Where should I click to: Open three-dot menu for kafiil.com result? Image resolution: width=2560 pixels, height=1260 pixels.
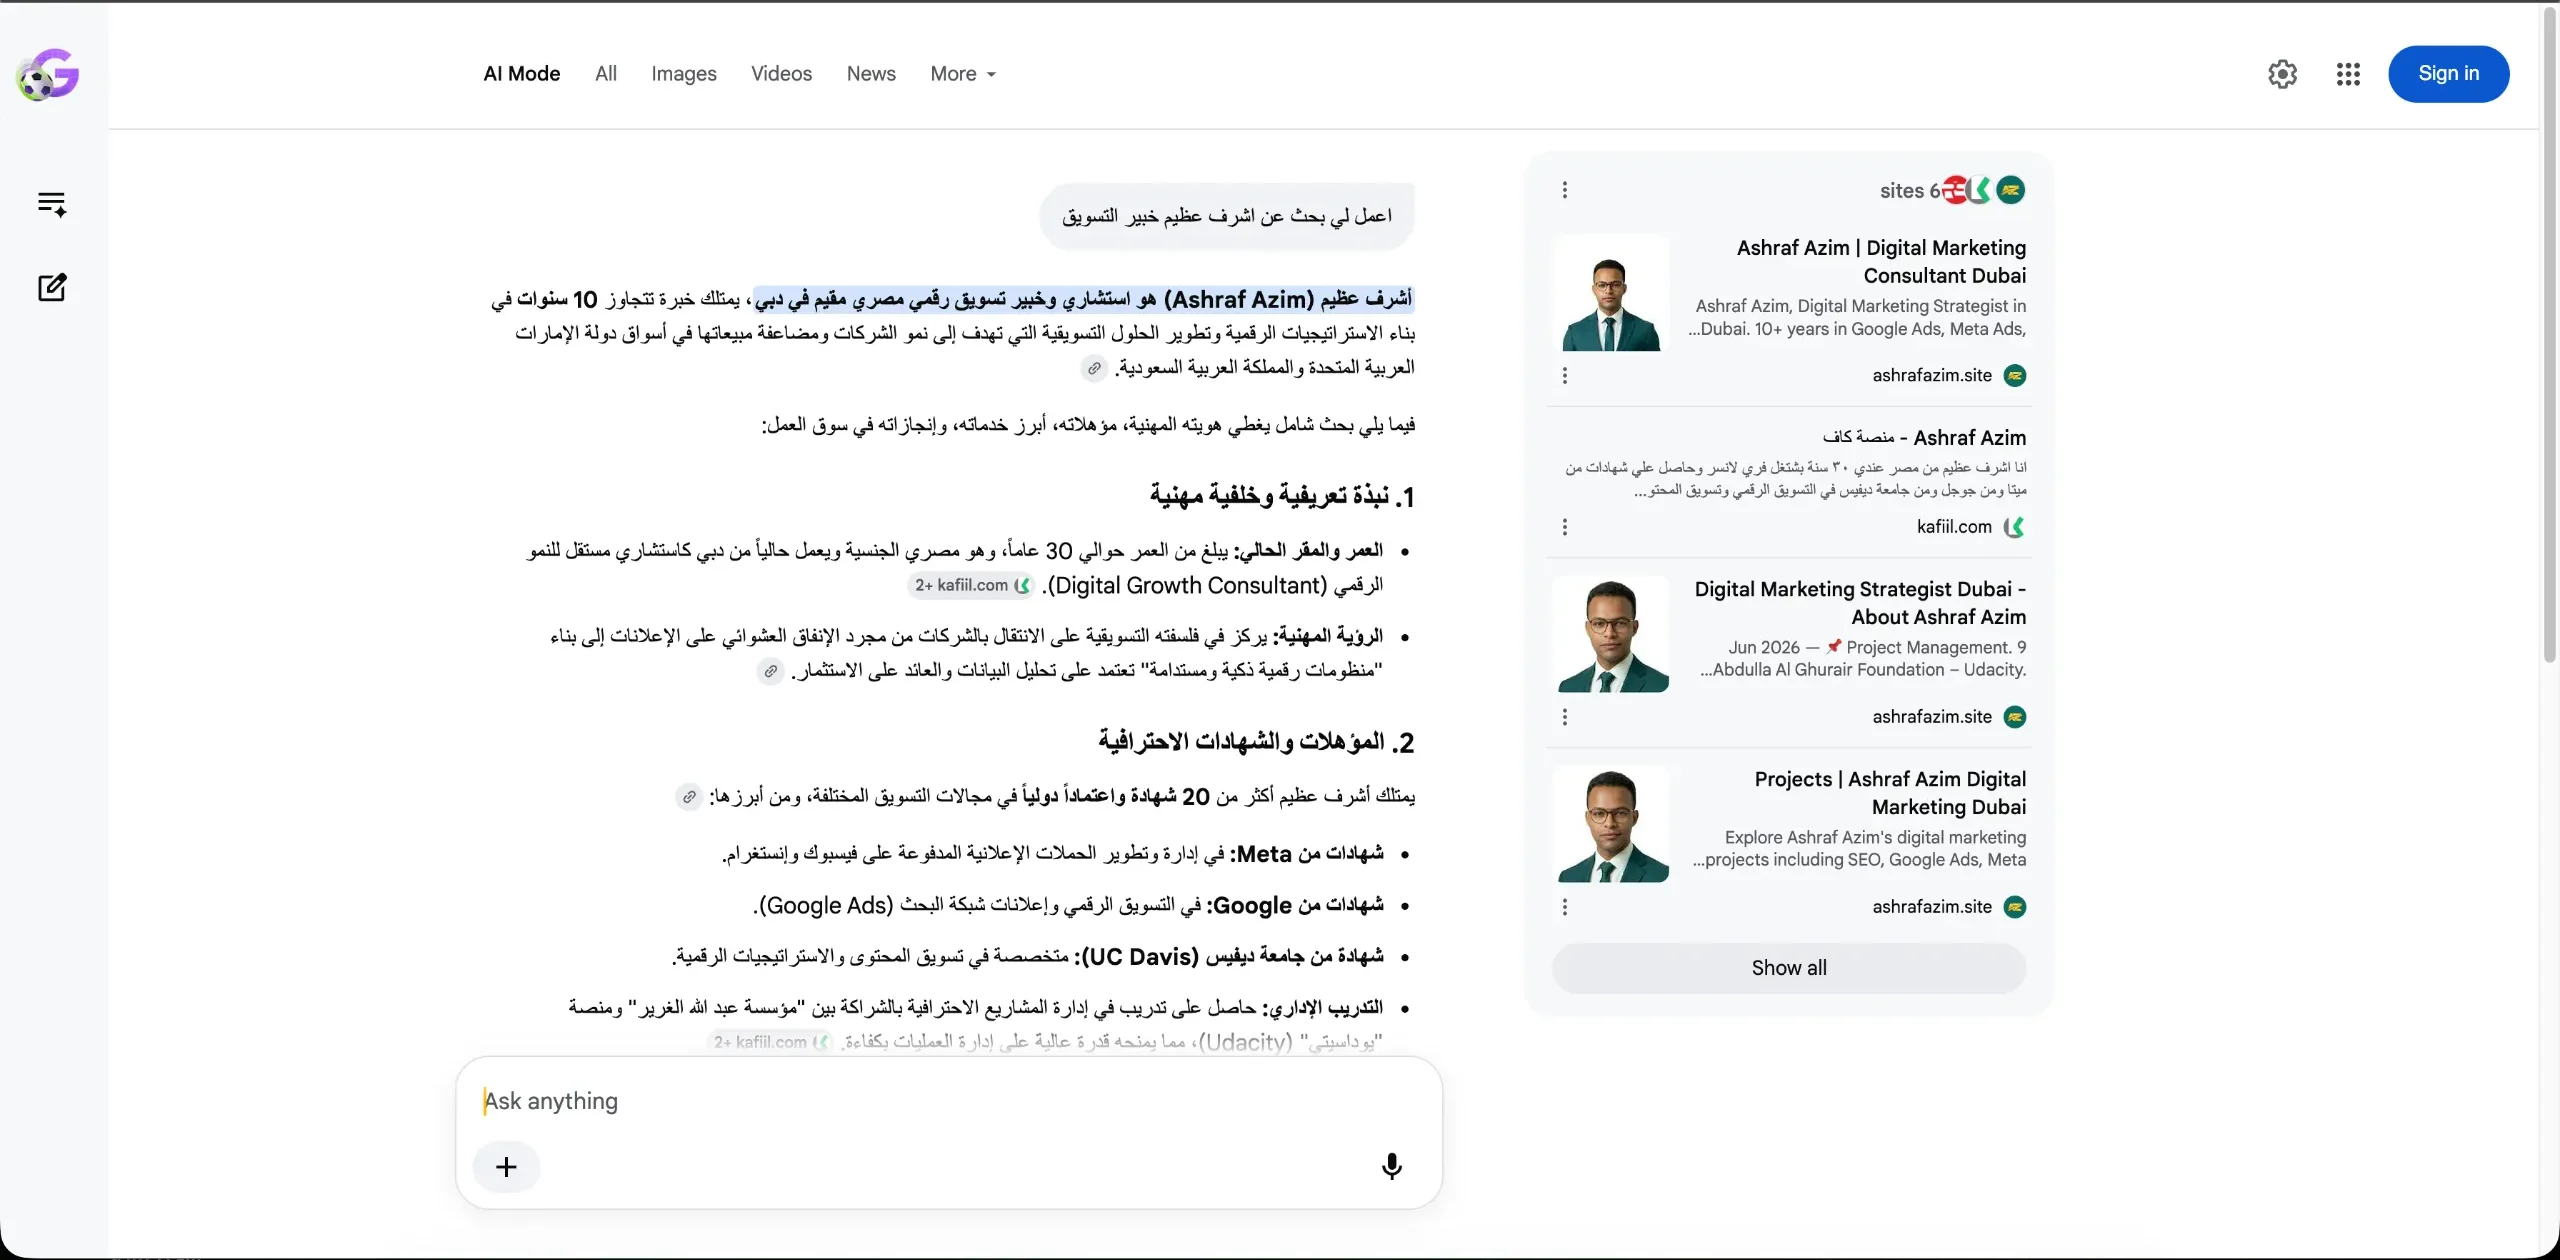pyautogui.click(x=1565, y=527)
